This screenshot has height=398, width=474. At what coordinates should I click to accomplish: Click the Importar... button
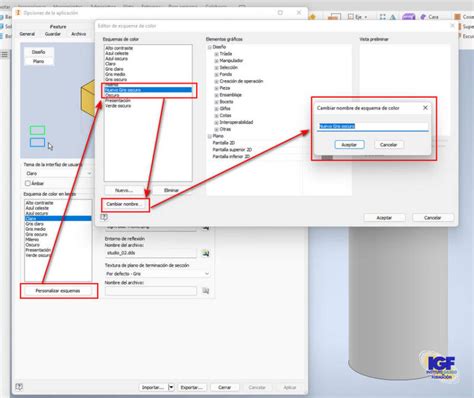(x=153, y=387)
